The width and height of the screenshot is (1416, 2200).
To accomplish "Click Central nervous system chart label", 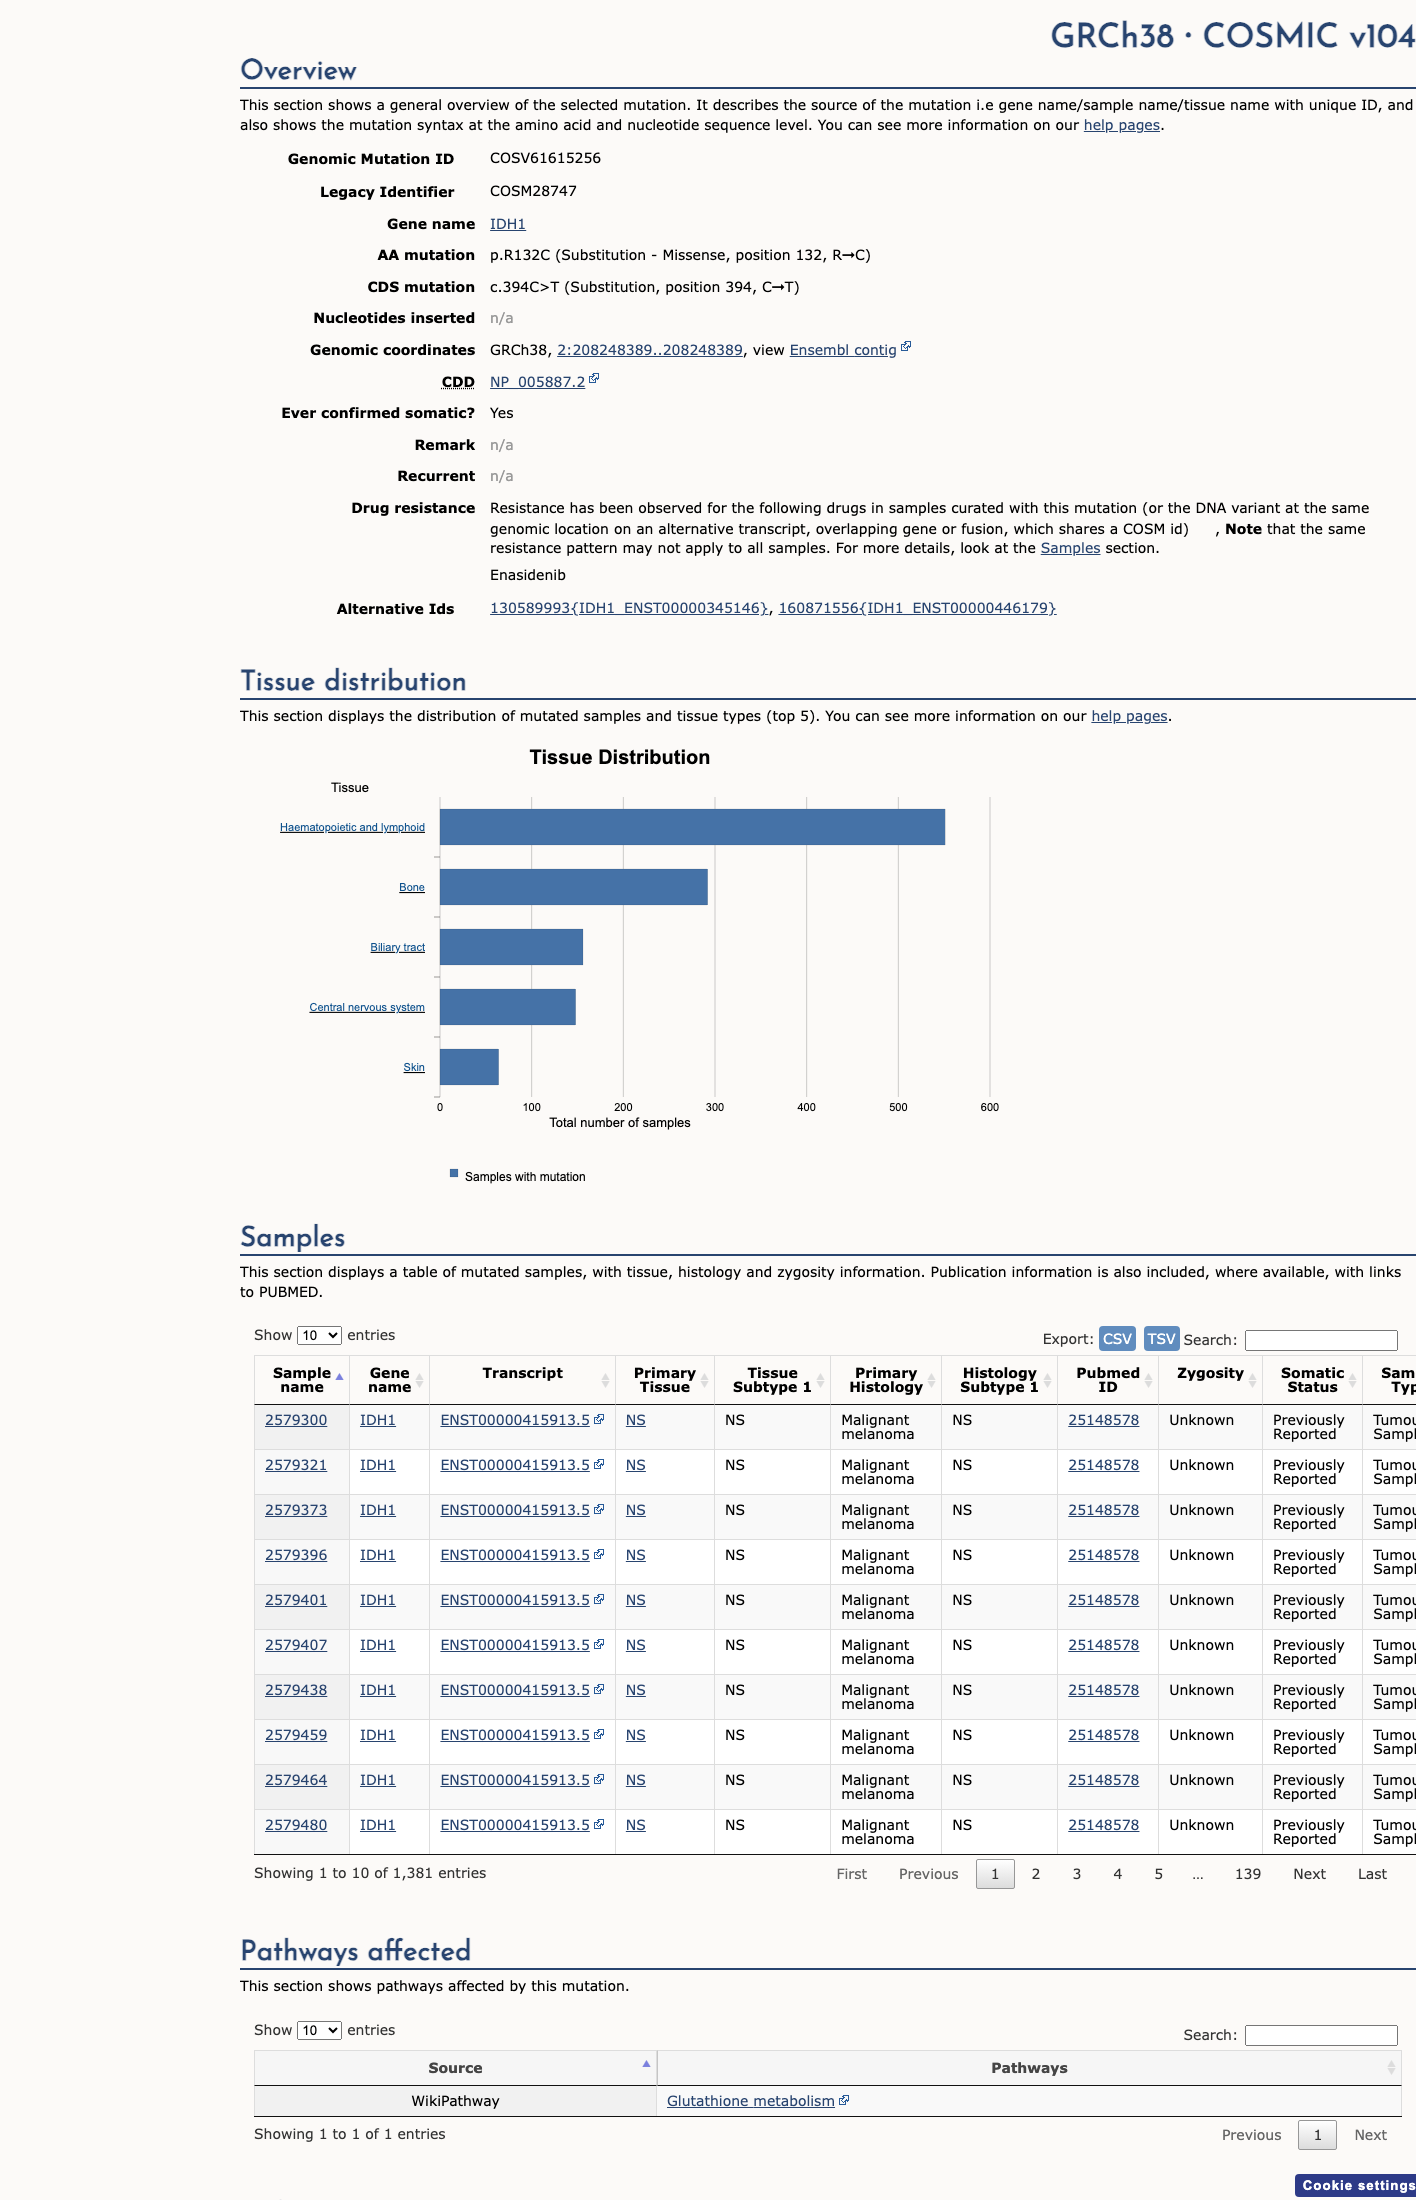I will [x=367, y=1007].
